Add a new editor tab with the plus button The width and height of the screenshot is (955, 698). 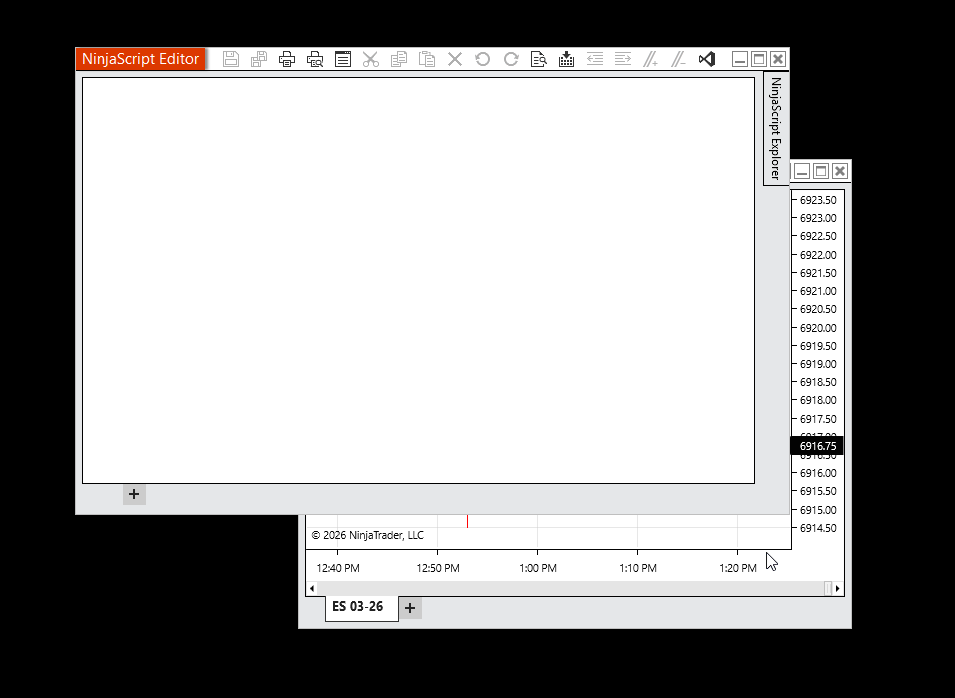pos(134,494)
